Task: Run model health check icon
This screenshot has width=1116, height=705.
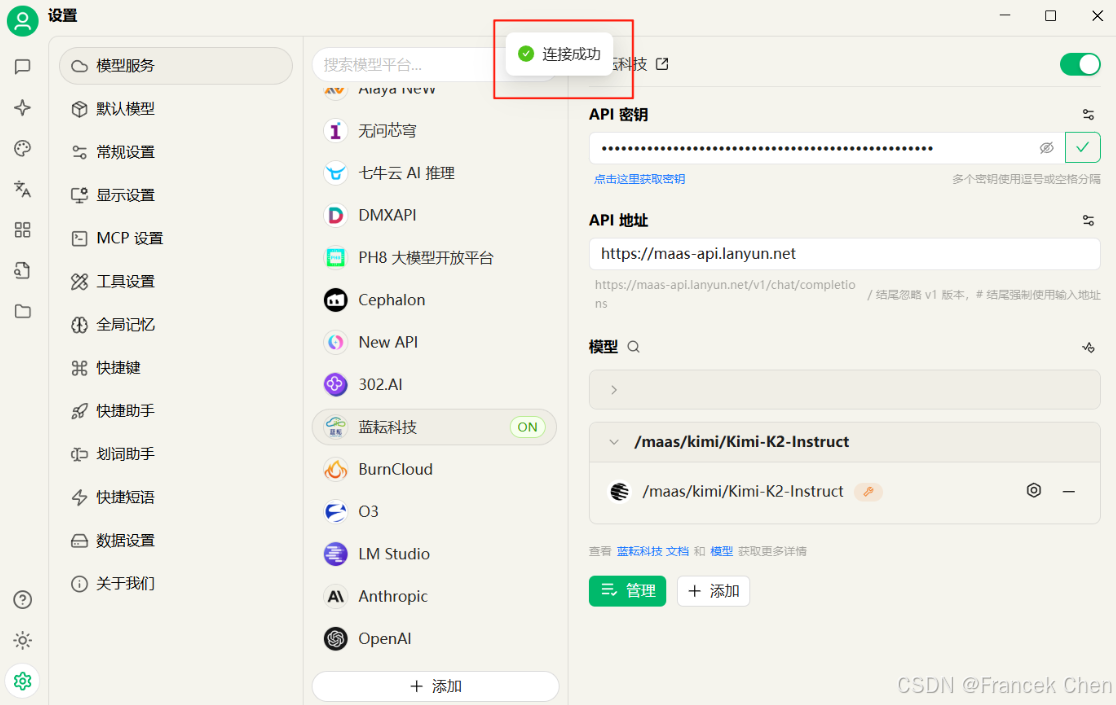Action: point(1088,347)
